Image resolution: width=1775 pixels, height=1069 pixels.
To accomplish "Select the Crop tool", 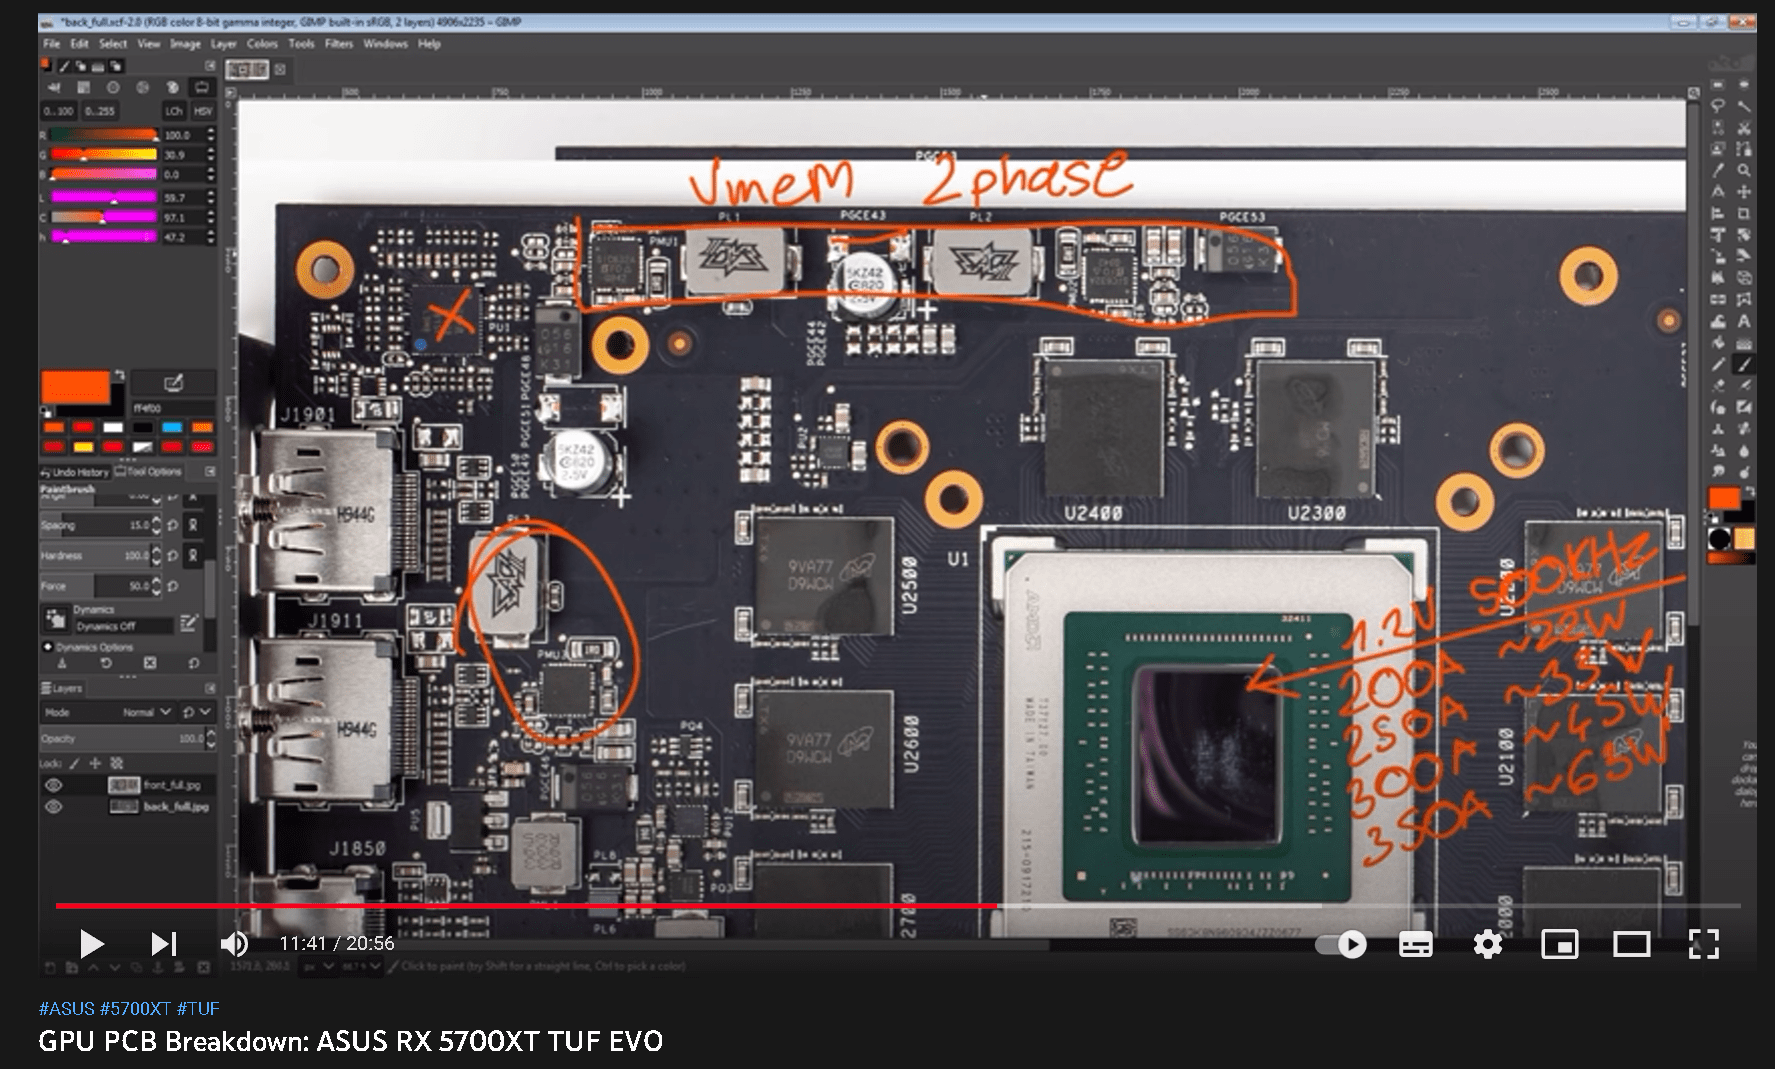I will (1743, 214).
